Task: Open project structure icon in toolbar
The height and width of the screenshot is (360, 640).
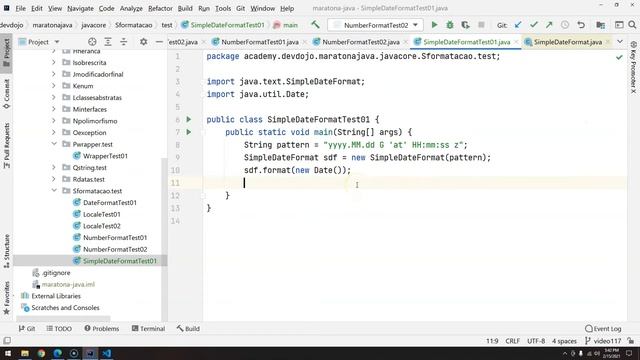Action: tap(600, 25)
